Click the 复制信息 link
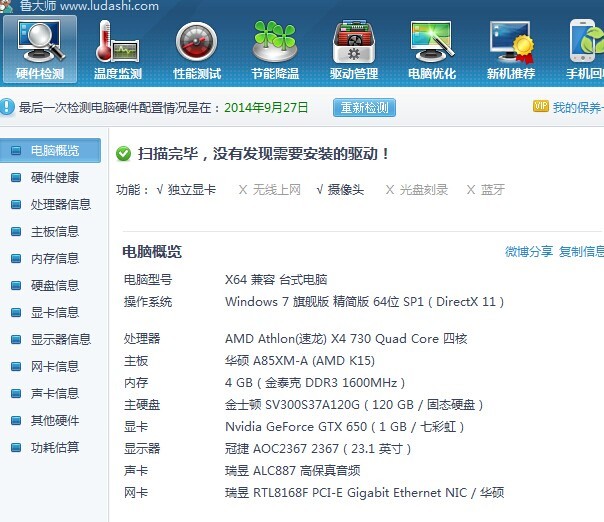The image size is (604, 522). 582,252
